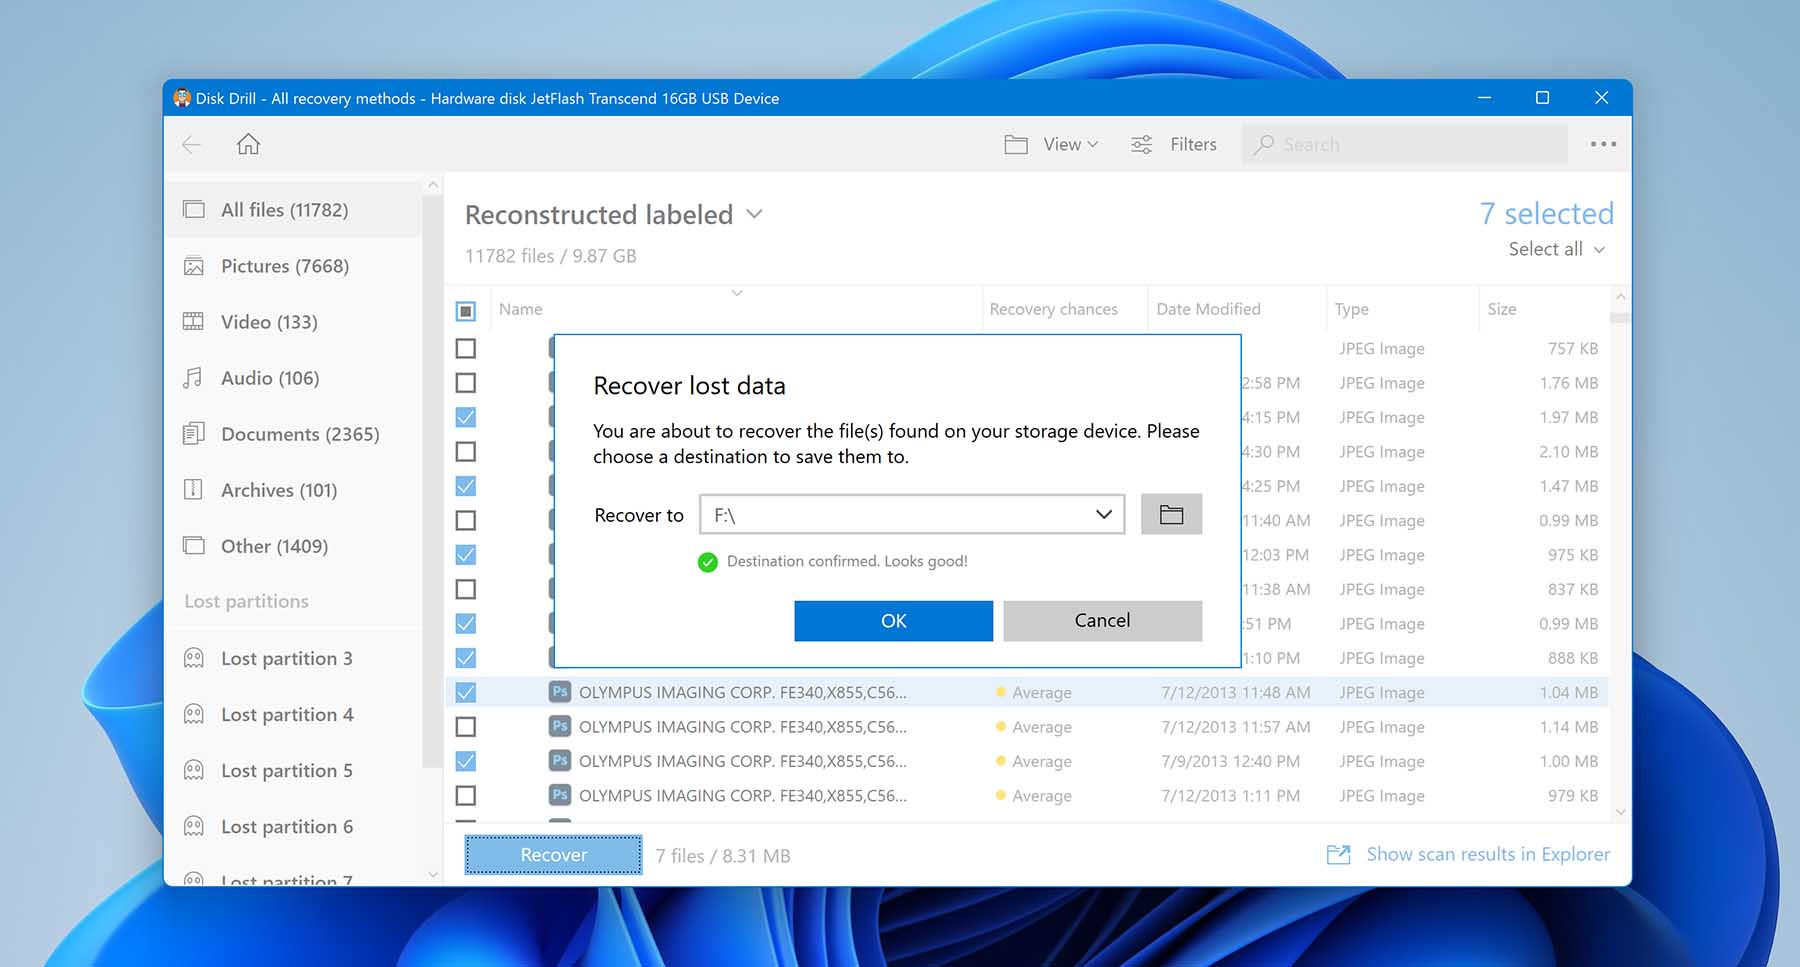The width and height of the screenshot is (1800, 967).
Task: Open the View dropdown
Action: coord(1071,145)
